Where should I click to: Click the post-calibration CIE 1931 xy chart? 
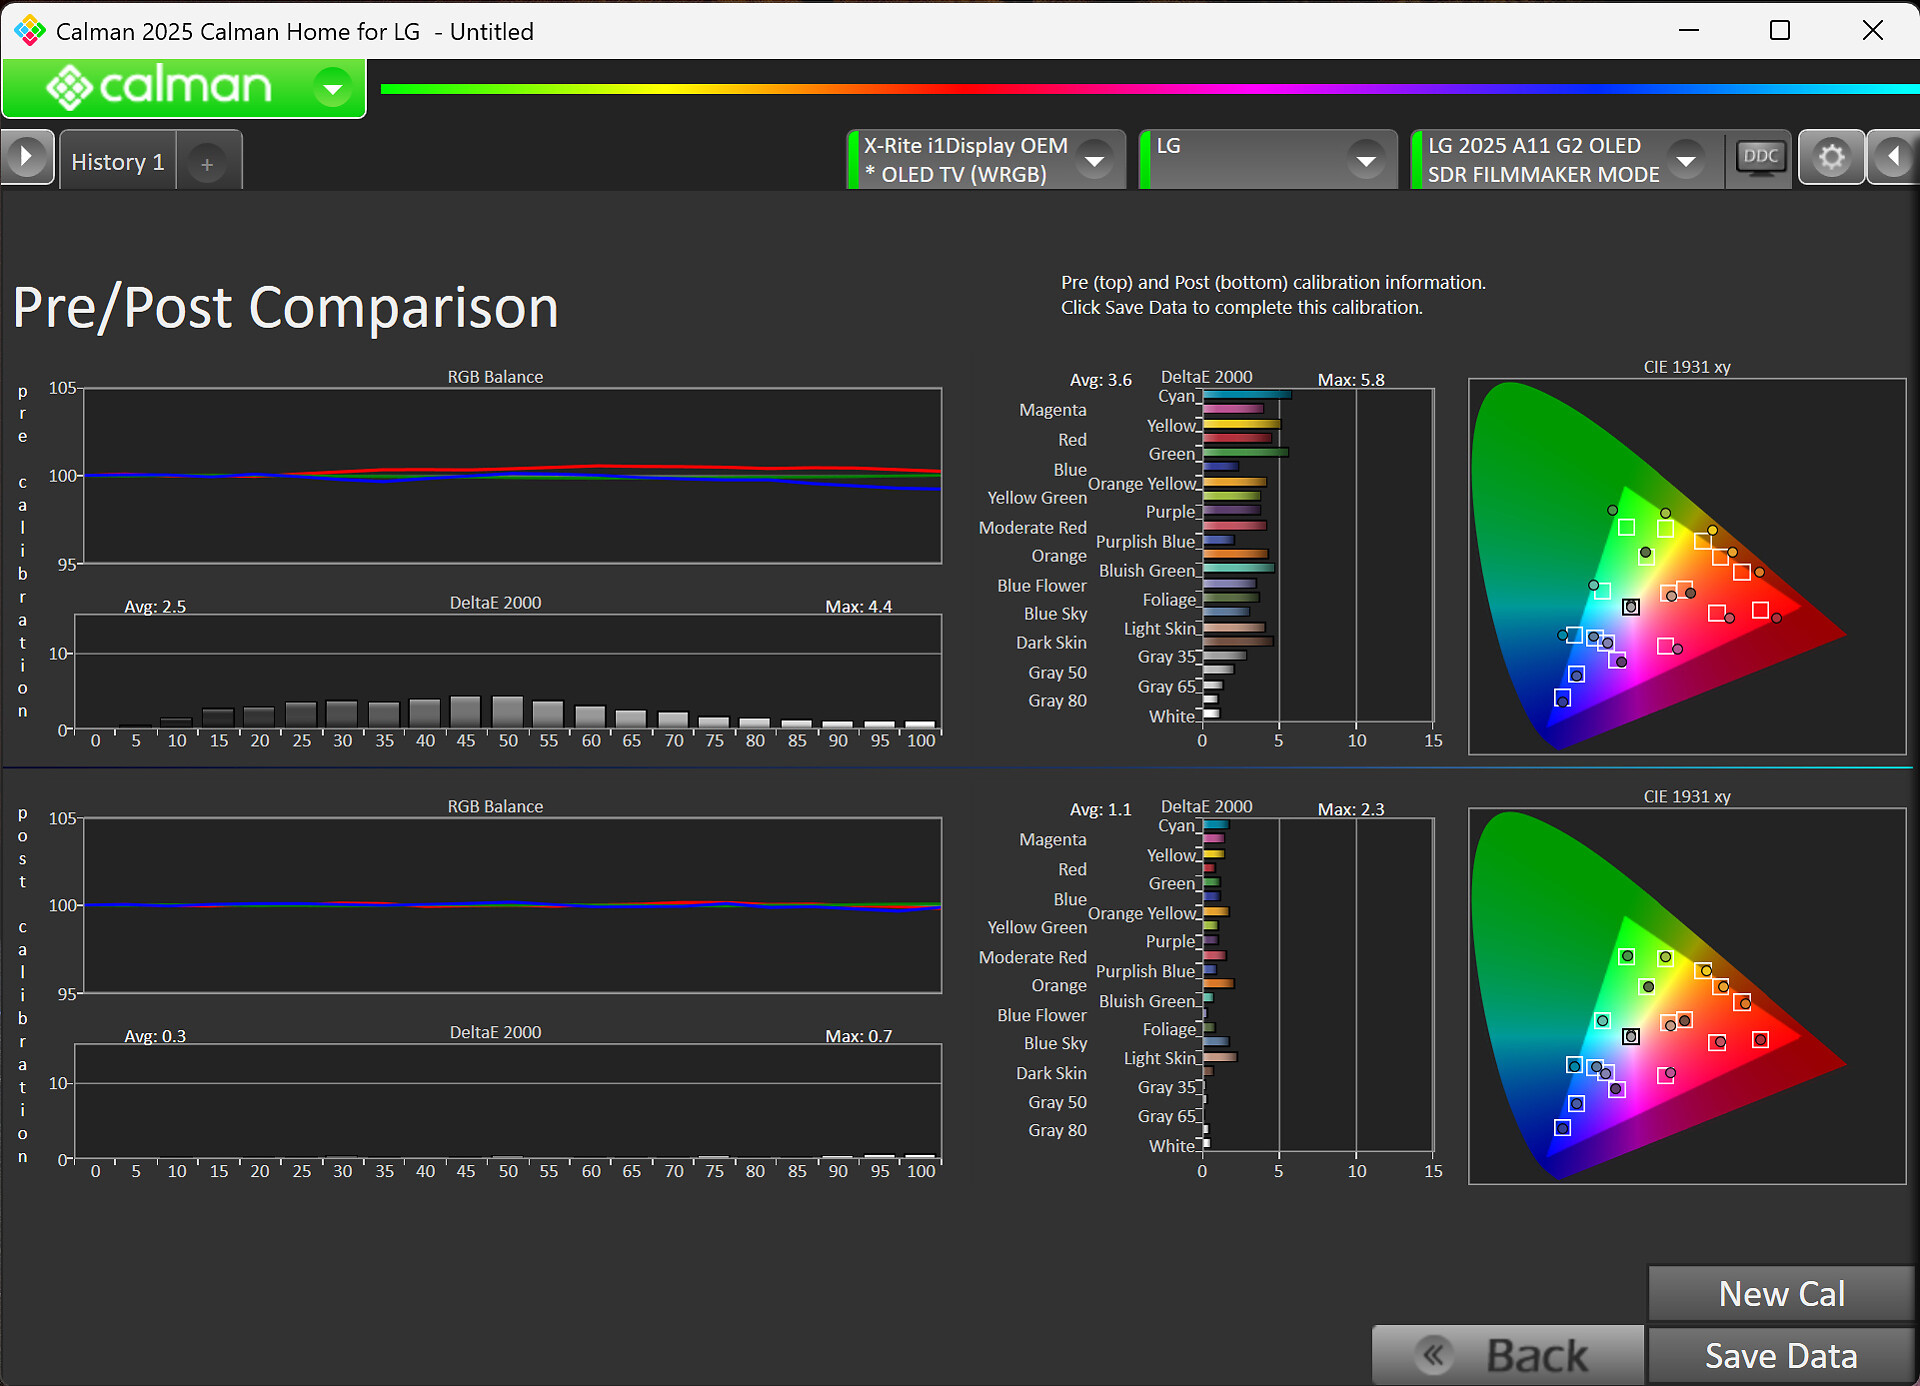tap(1686, 996)
